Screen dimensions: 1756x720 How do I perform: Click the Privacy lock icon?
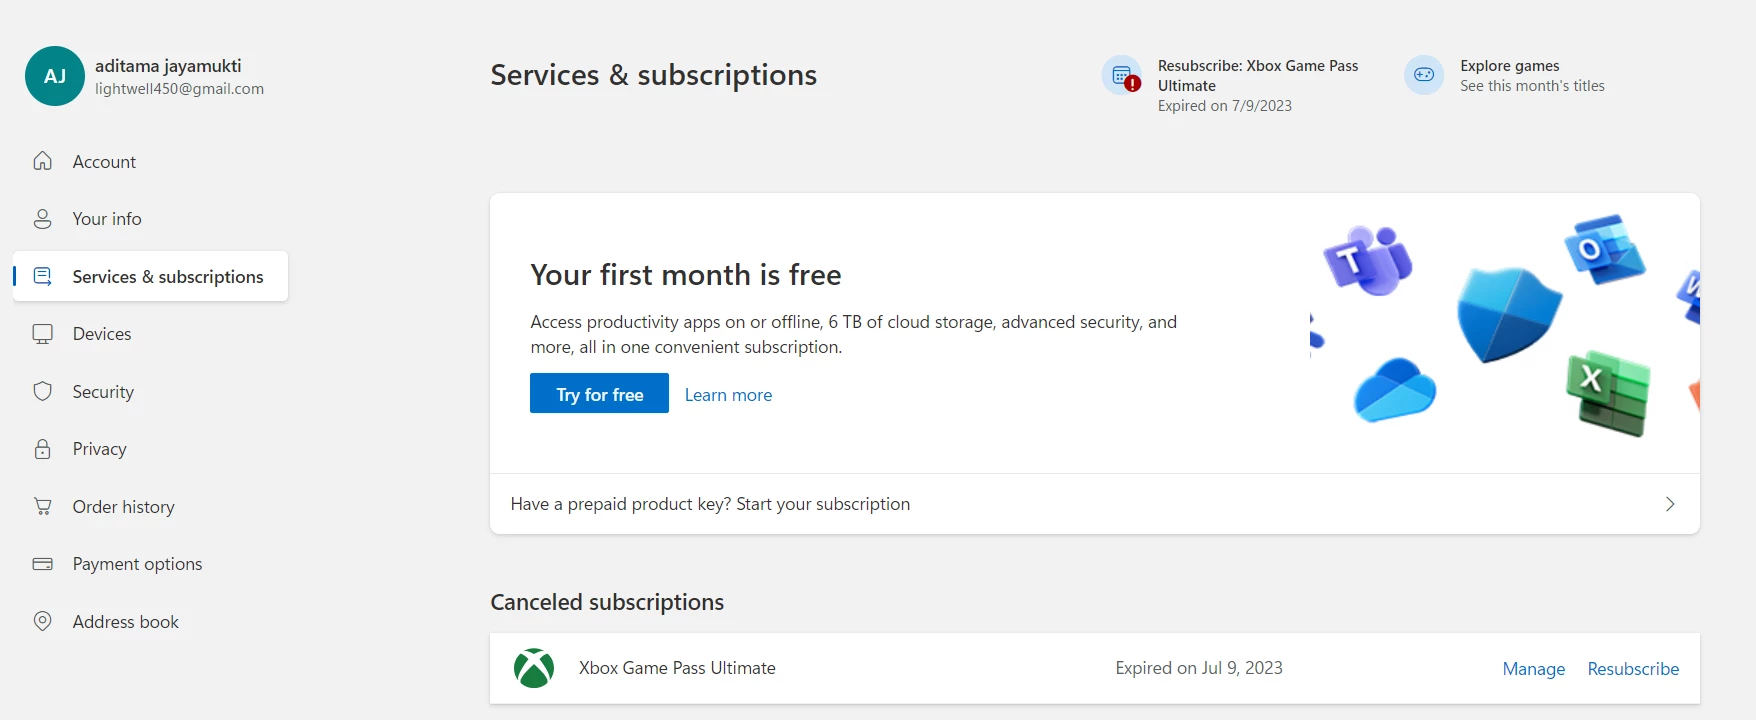42,449
